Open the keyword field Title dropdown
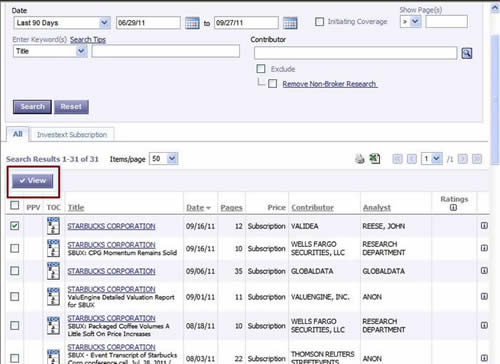This screenshot has width=500, height=364. click(x=50, y=51)
